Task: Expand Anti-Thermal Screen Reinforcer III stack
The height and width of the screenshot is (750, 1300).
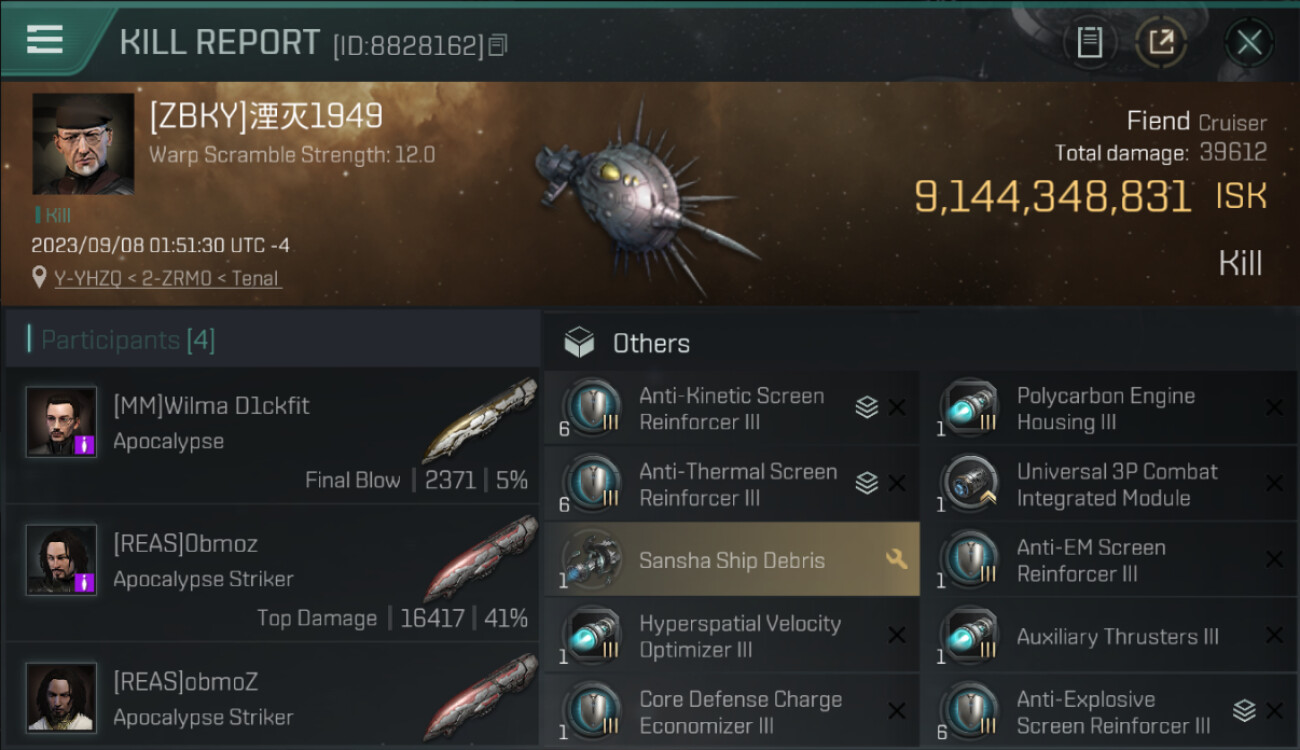Action: 866,483
